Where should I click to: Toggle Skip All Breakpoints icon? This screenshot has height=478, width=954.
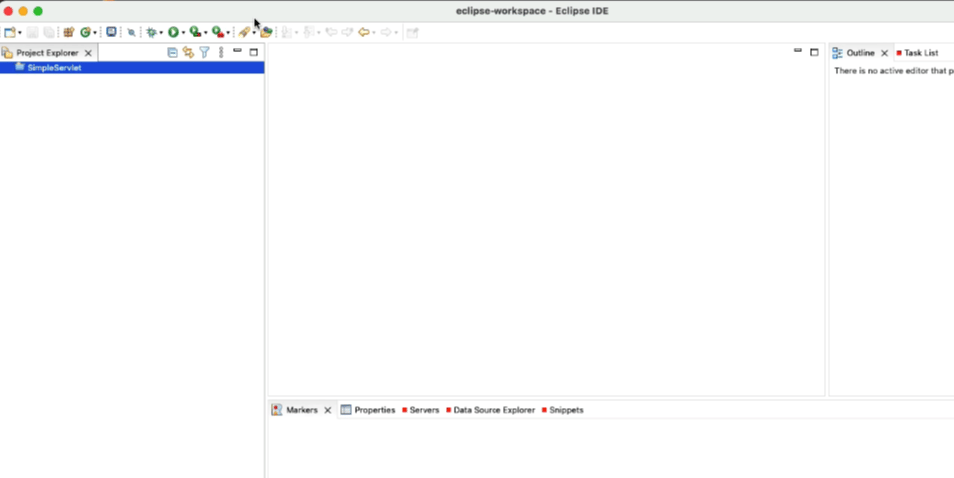click(131, 32)
